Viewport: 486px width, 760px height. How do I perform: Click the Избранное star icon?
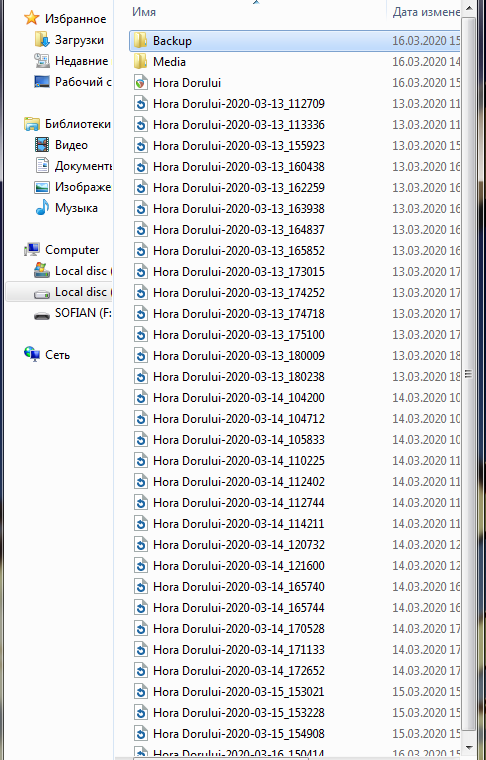tap(32, 19)
